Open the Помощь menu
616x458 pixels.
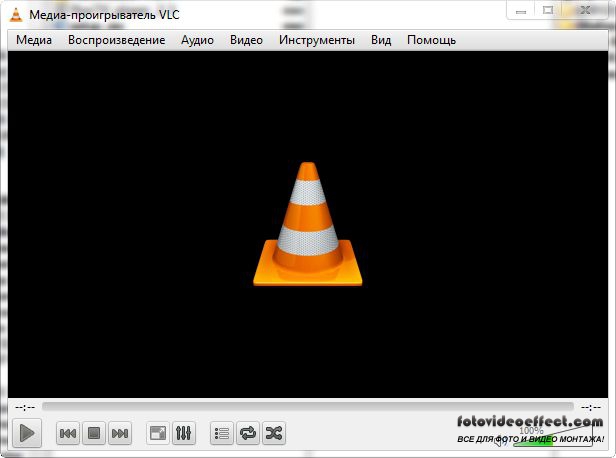point(431,40)
